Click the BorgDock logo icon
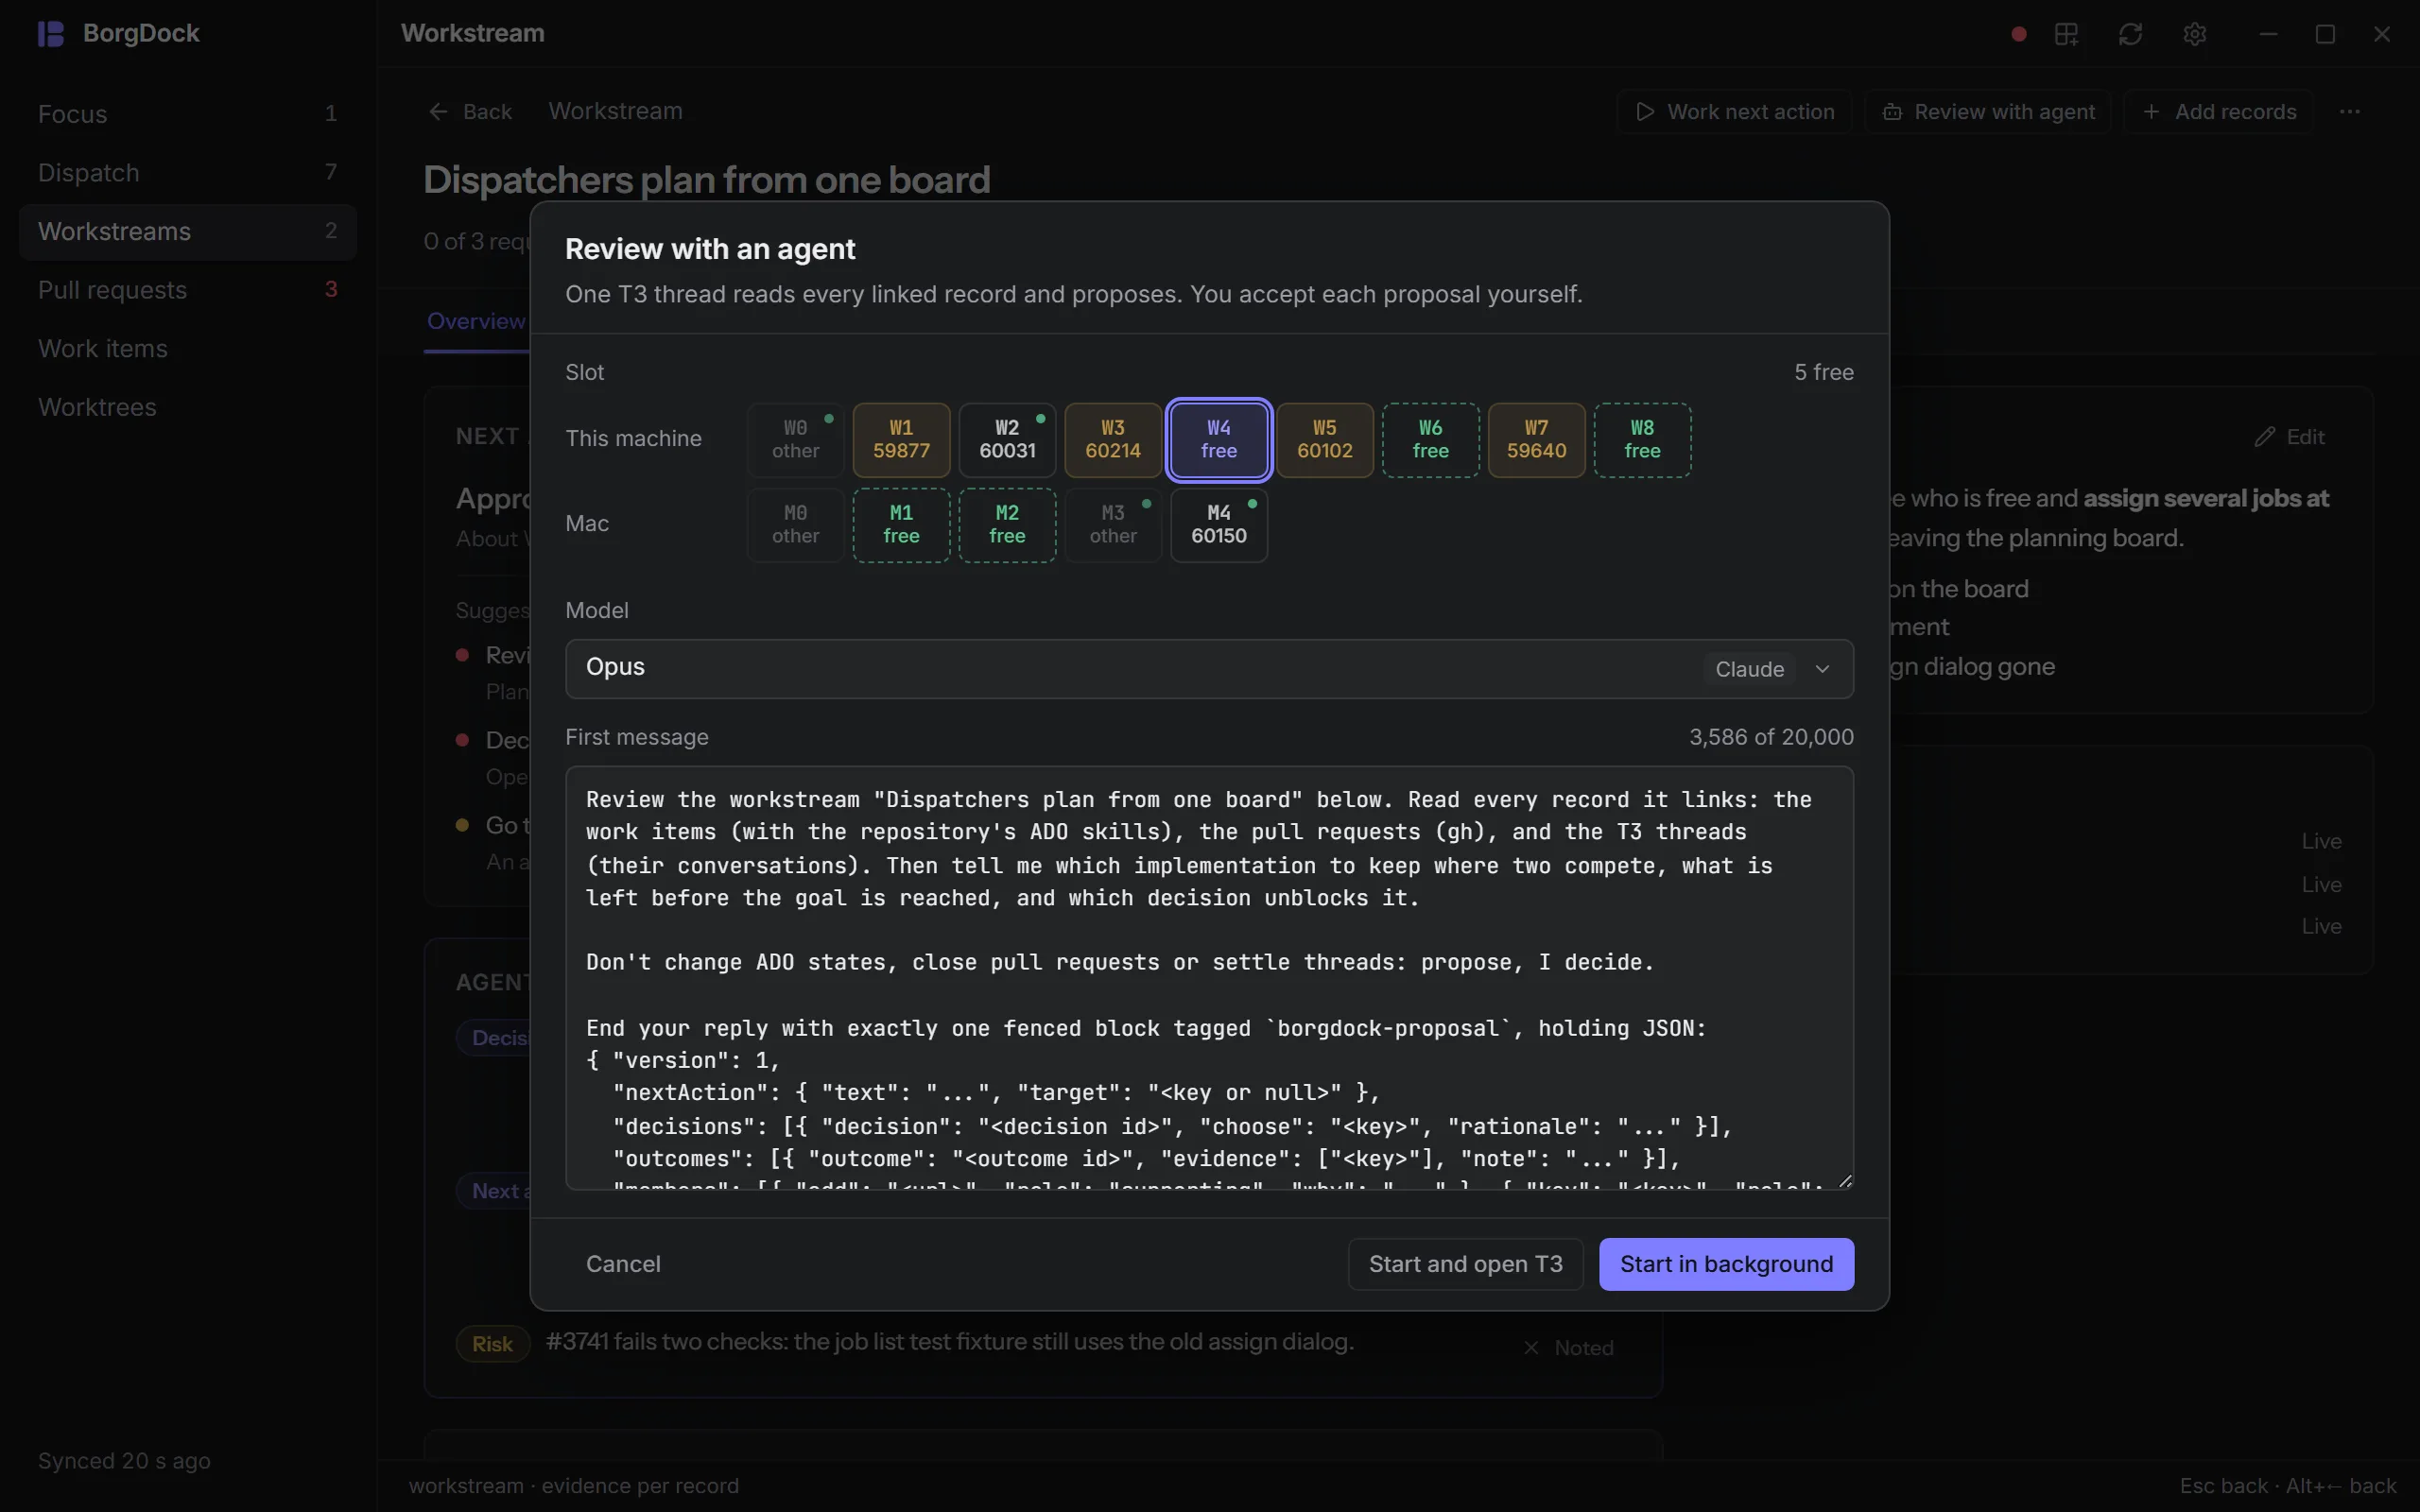 click(x=50, y=34)
